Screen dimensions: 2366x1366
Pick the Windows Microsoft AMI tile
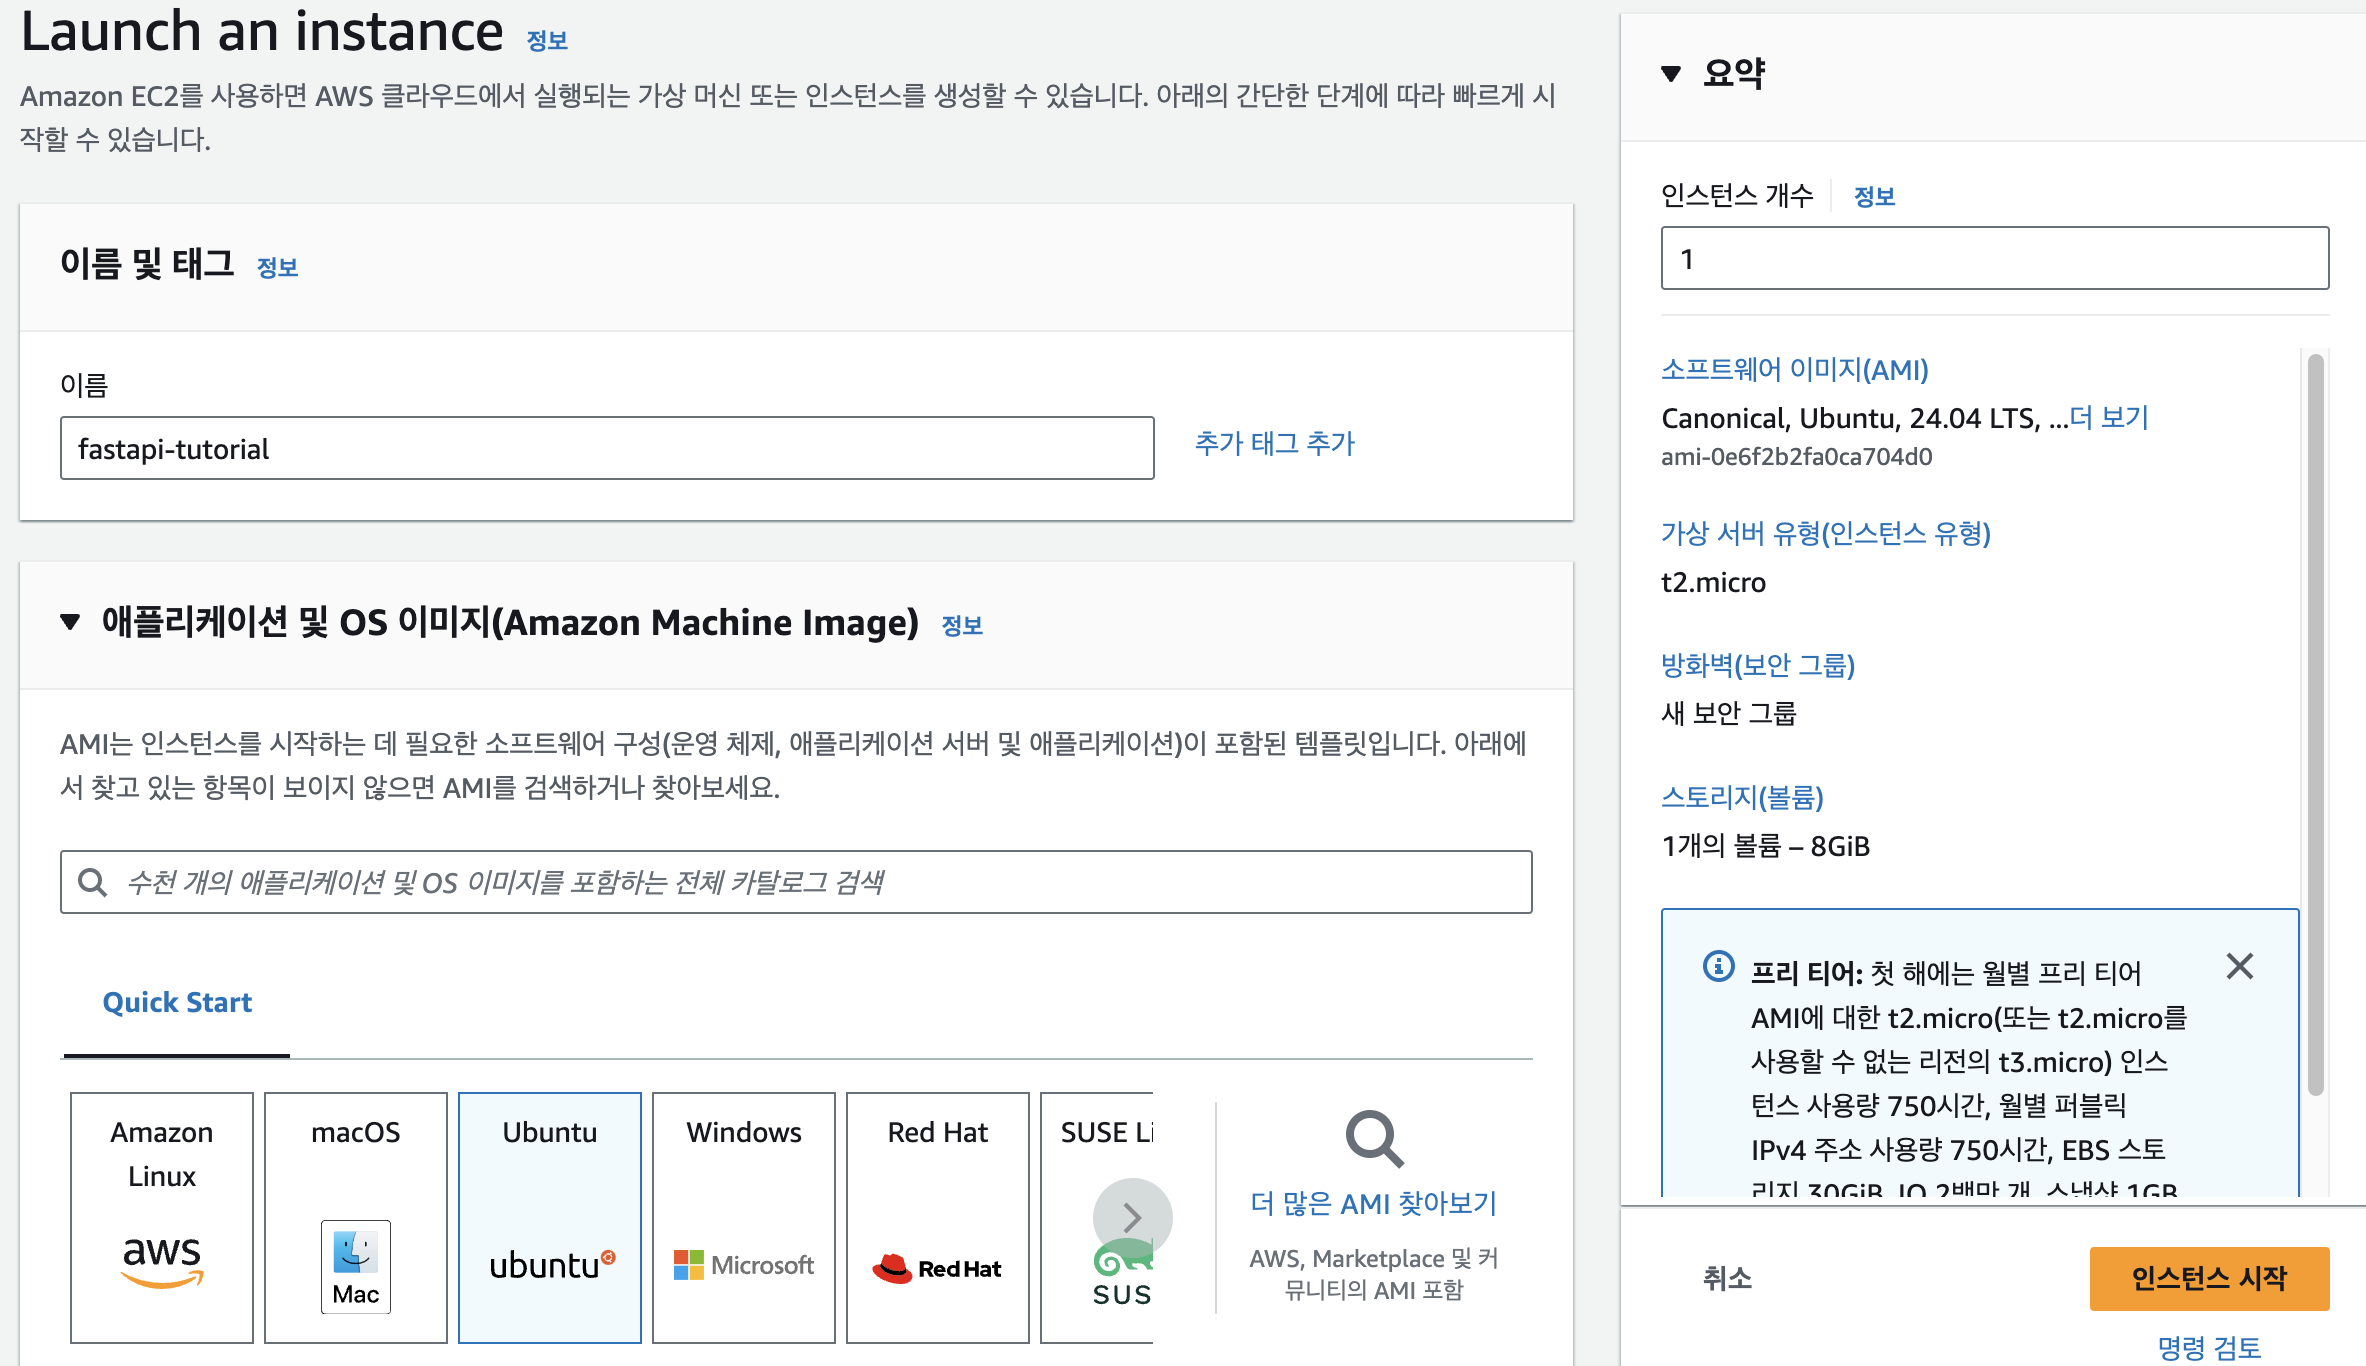click(x=743, y=1216)
